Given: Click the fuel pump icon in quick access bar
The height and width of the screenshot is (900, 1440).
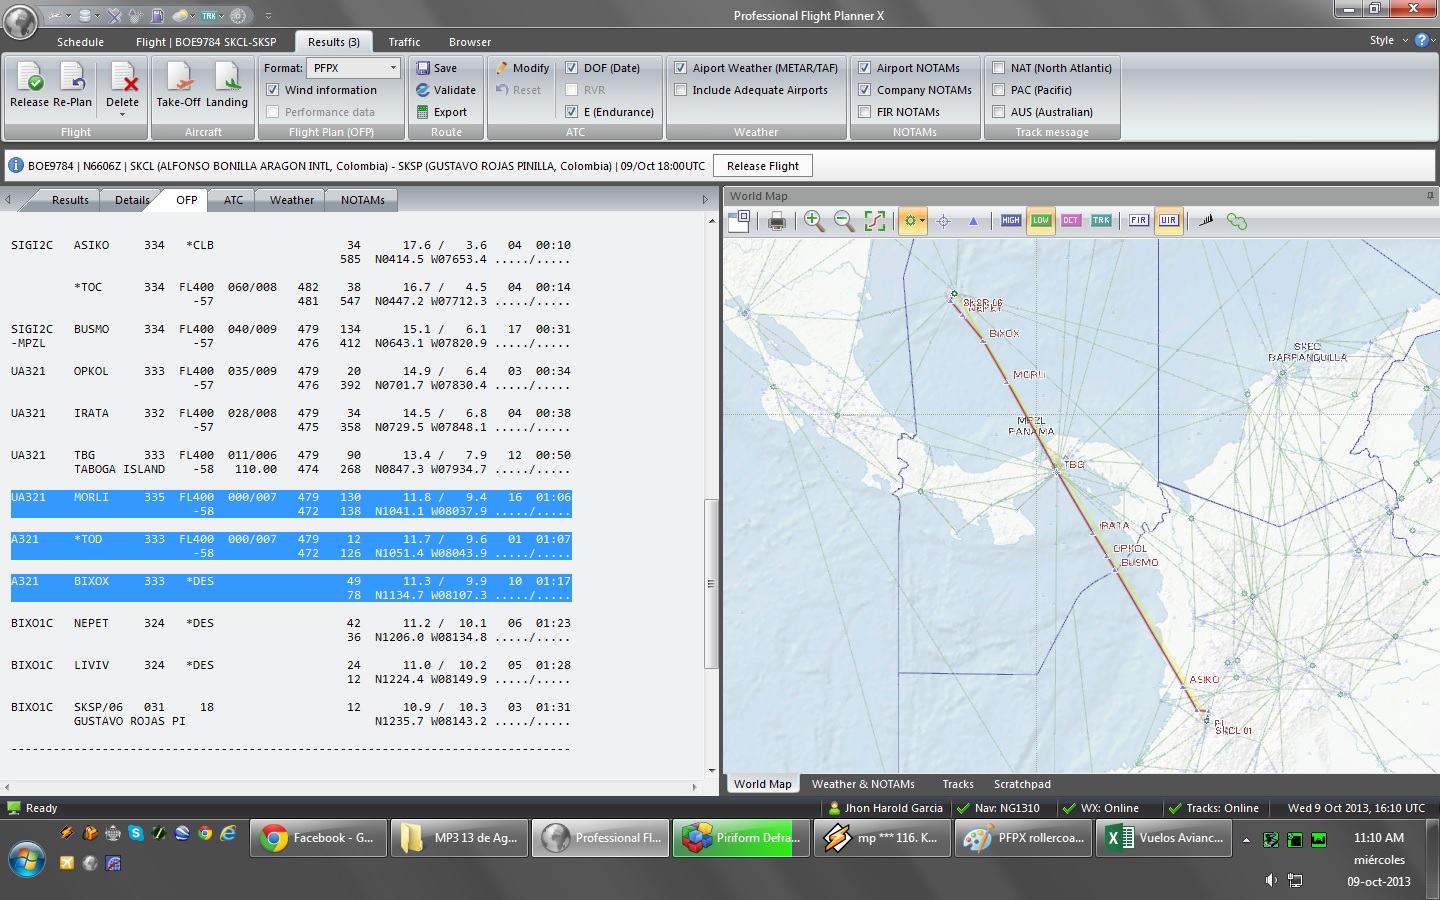Looking at the screenshot, I should pos(157,16).
